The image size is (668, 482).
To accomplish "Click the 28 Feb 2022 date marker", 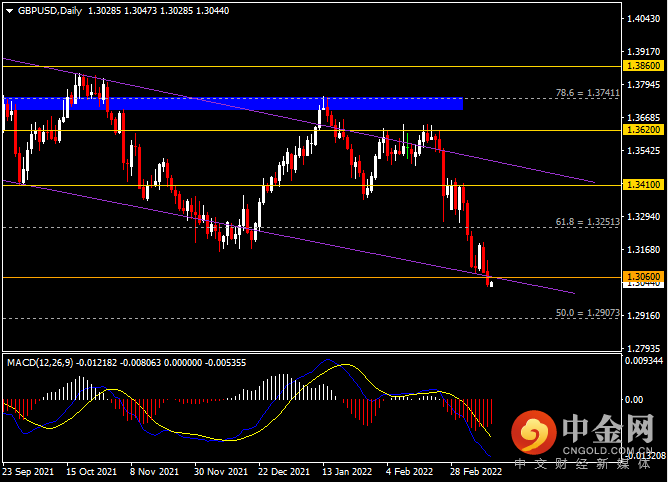I will coord(476,472).
